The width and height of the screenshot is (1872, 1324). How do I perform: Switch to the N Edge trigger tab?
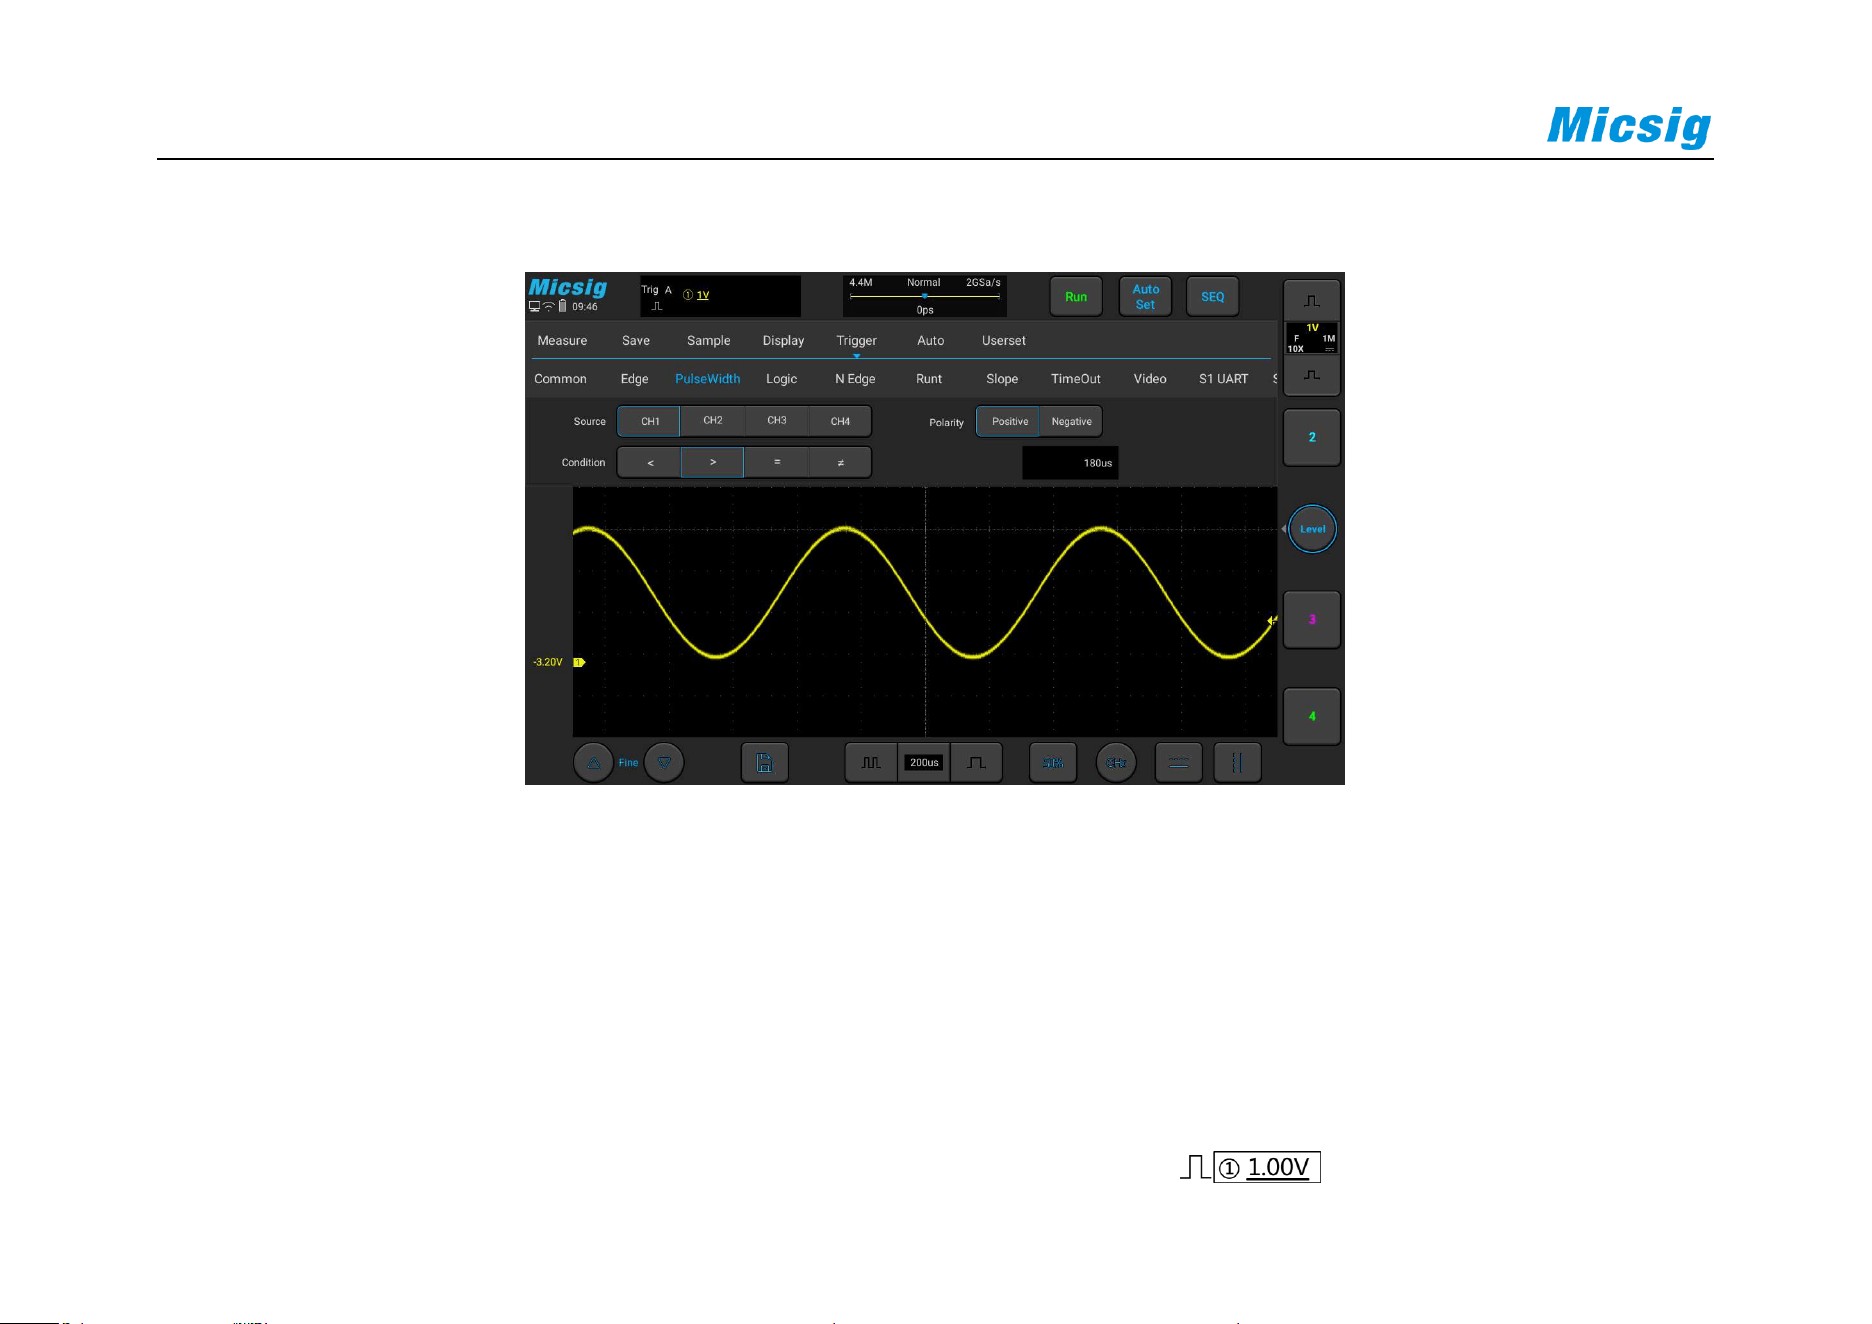855,379
